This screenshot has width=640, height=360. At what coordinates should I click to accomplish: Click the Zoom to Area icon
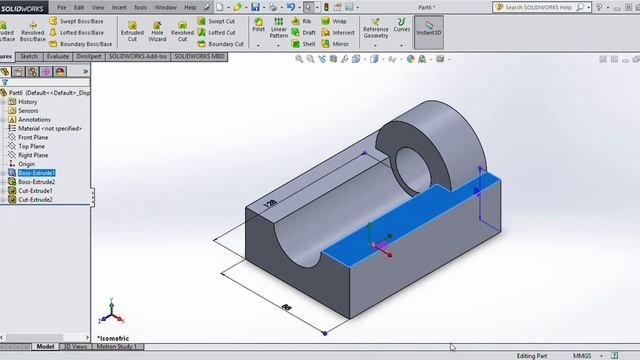point(311,59)
